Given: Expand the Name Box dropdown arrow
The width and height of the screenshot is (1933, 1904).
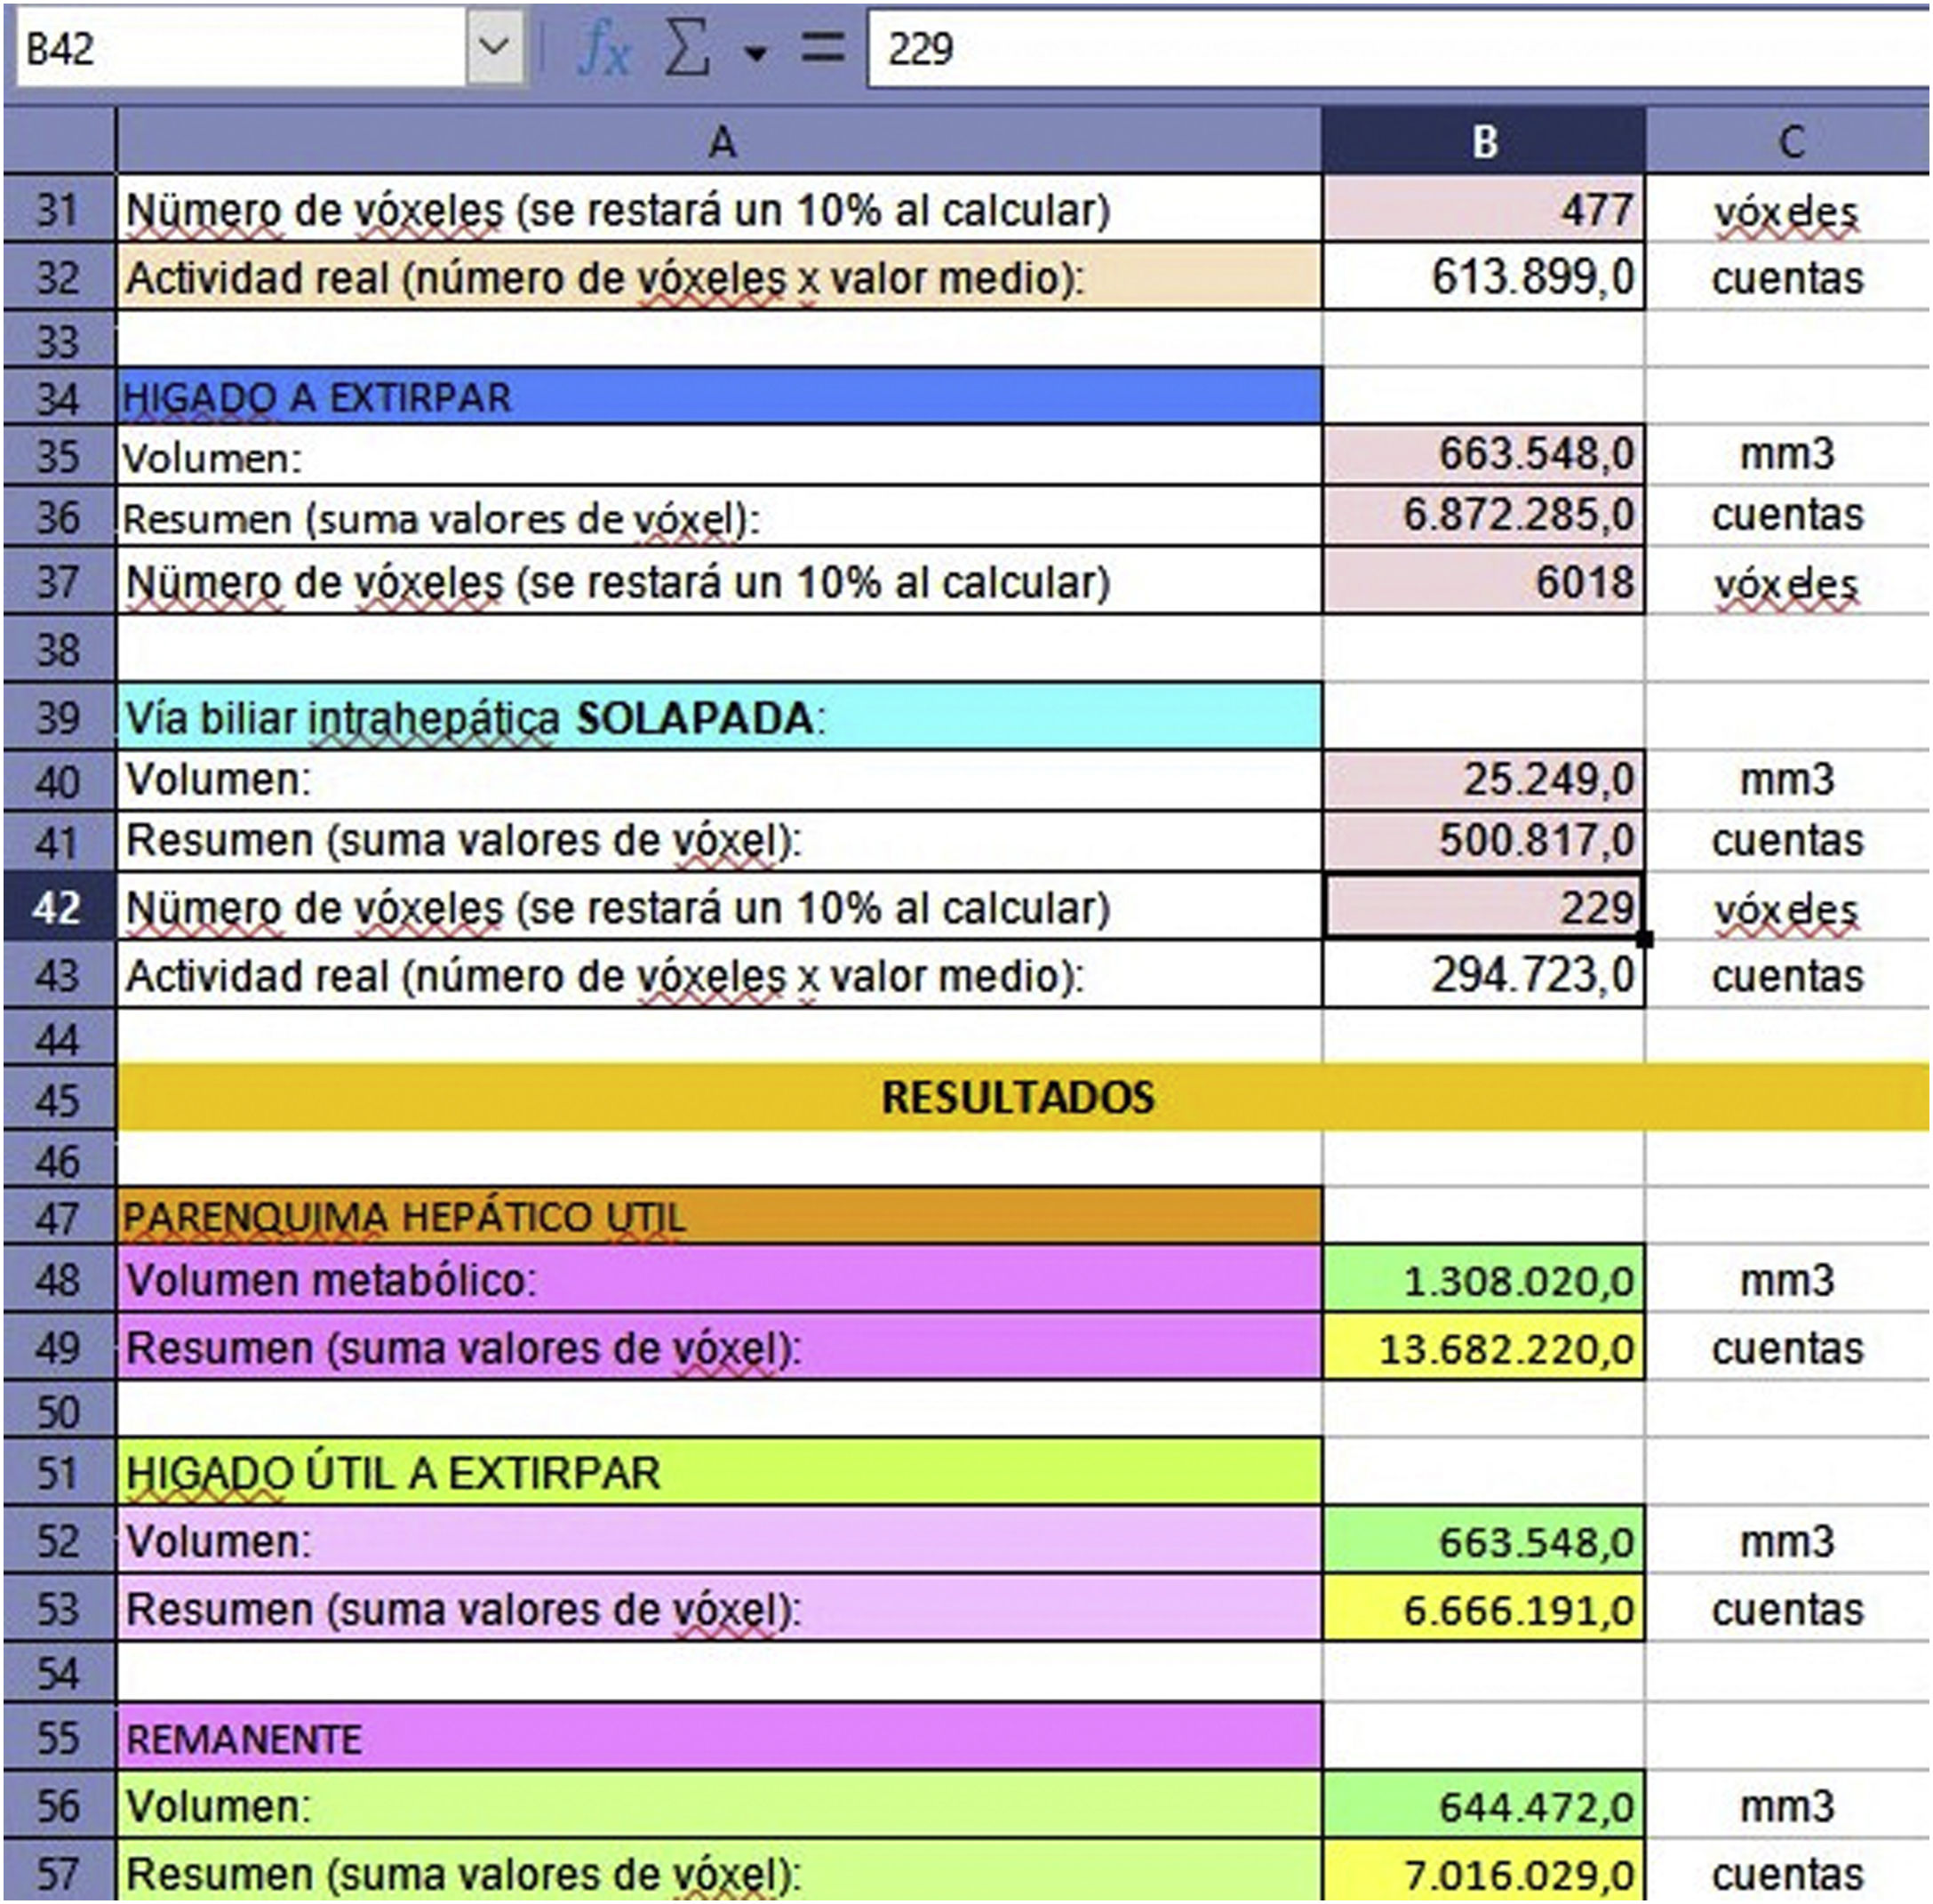Looking at the screenshot, I should point(495,47).
